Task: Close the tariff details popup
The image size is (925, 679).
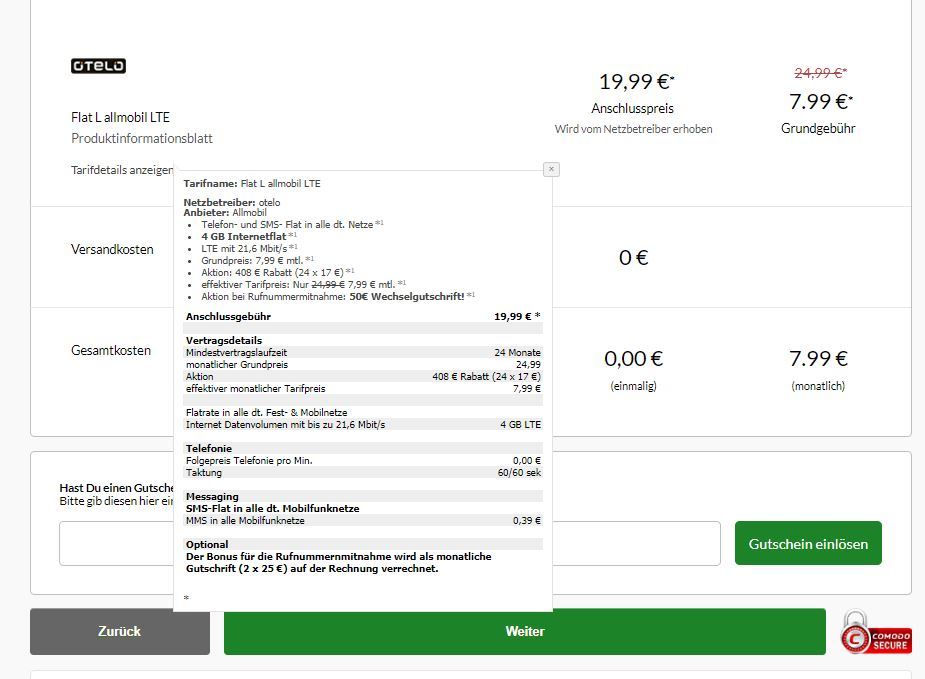Action: click(x=551, y=169)
